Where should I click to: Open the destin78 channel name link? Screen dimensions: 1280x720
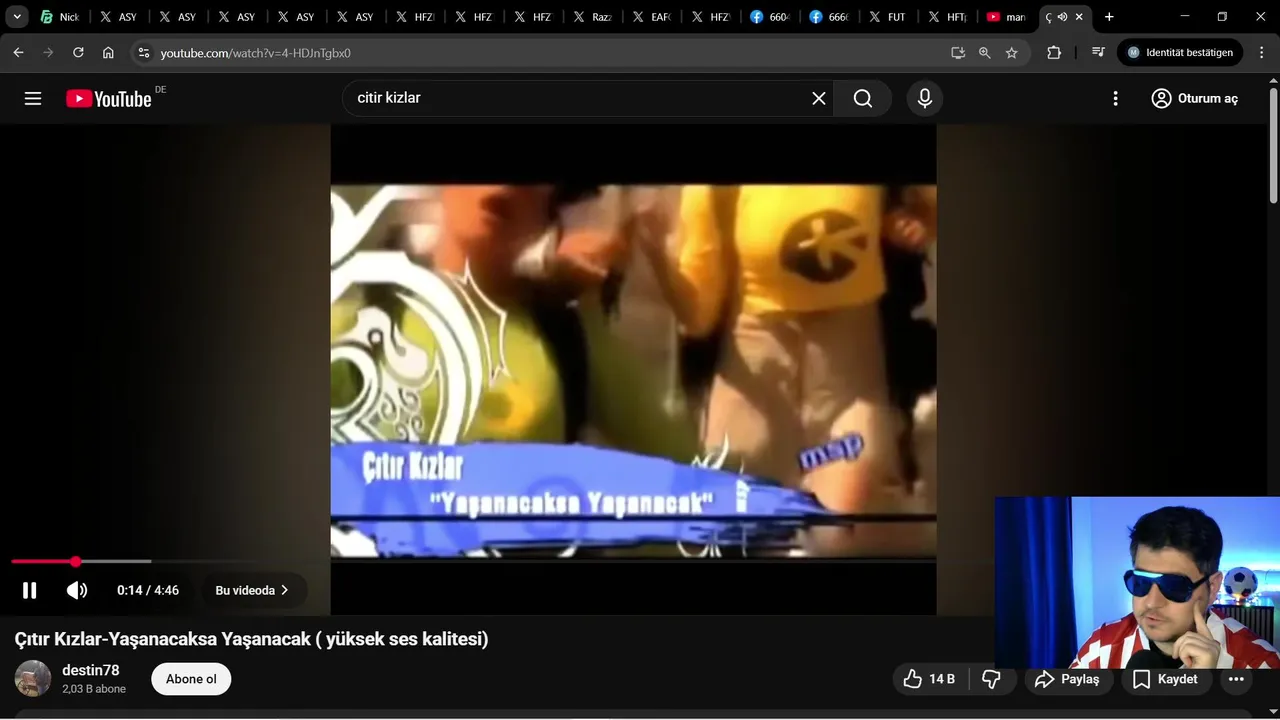coord(90,670)
